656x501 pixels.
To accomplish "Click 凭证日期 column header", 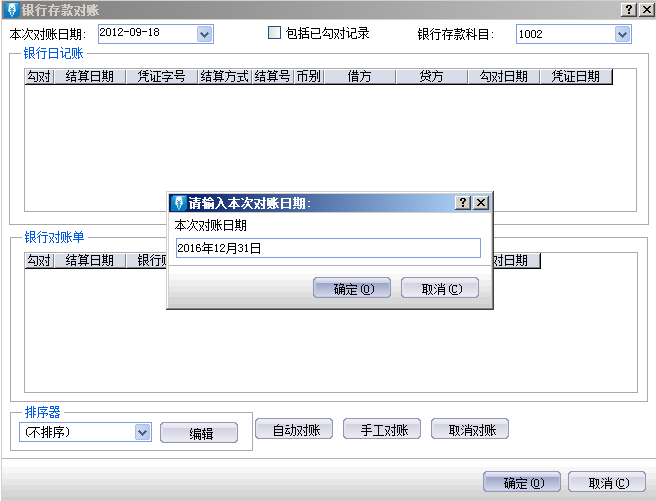I will [576, 77].
